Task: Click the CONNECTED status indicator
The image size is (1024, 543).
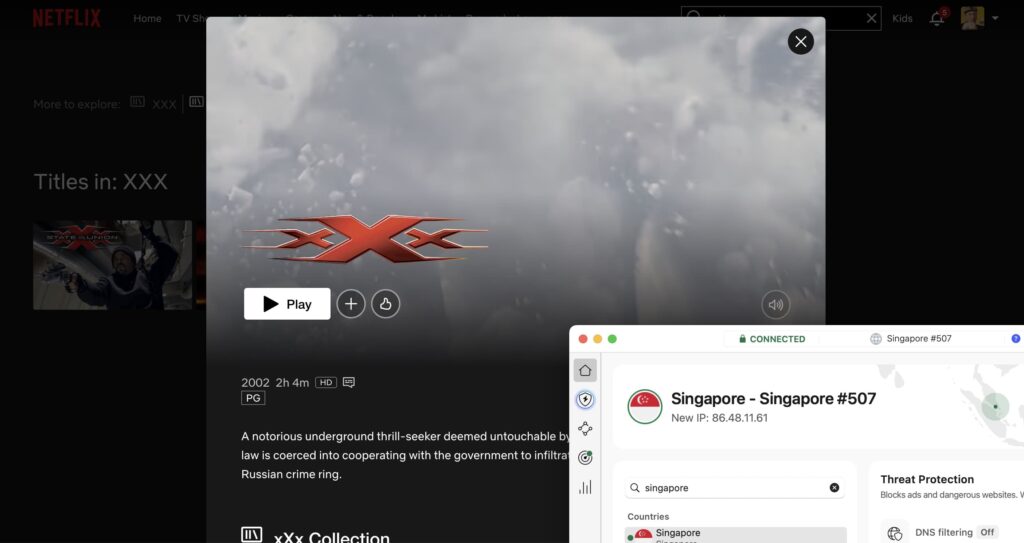Action: [x=772, y=338]
